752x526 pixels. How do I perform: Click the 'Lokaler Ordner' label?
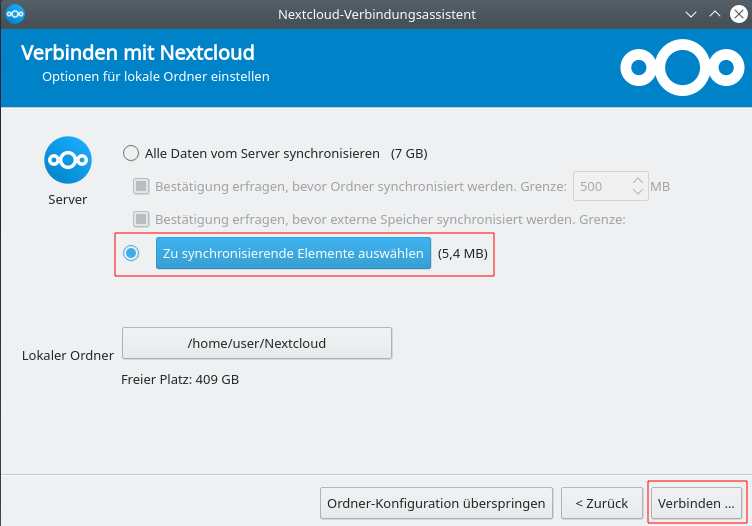click(68, 355)
